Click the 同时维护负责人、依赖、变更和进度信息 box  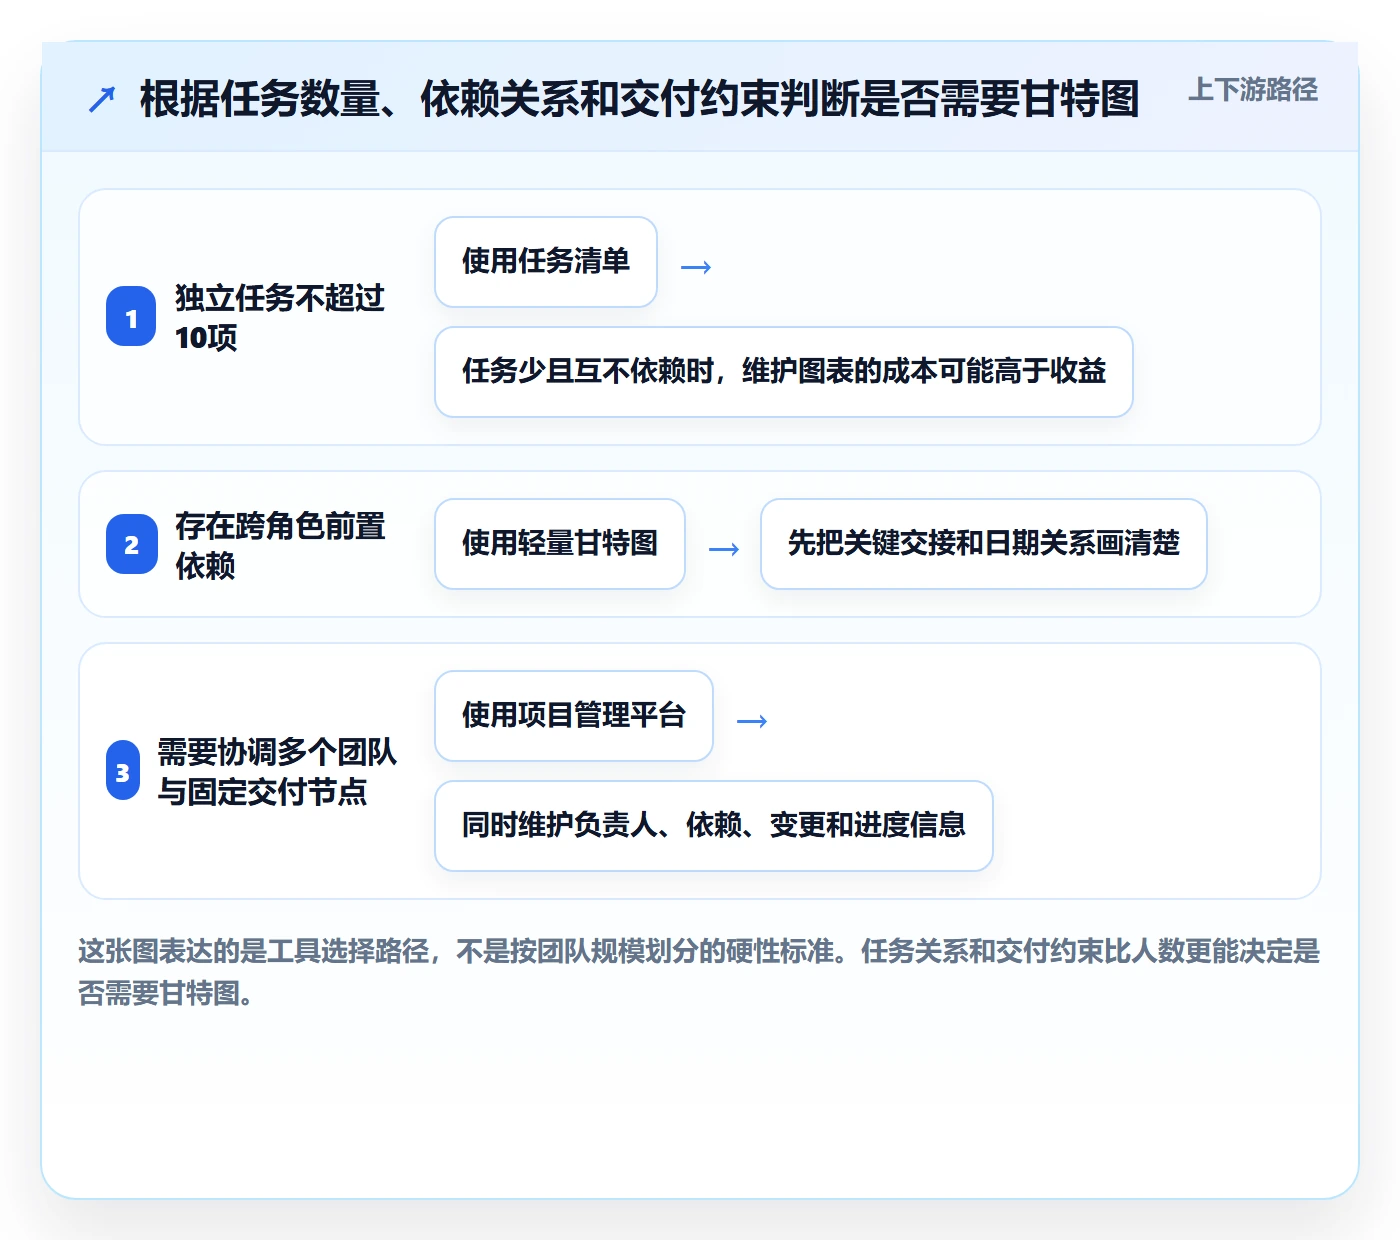click(714, 826)
